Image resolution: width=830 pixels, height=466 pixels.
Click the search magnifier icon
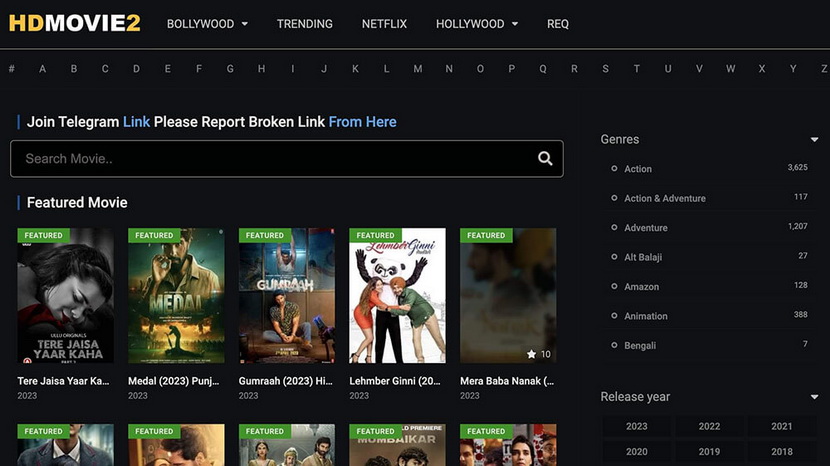545,158
